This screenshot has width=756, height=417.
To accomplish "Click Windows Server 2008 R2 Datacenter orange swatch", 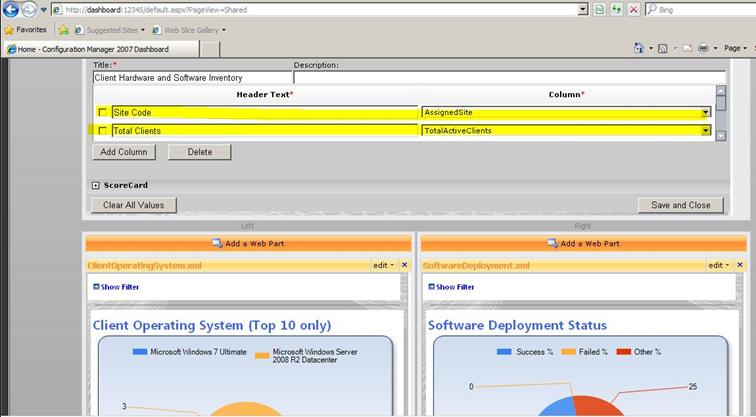I will 262,356.
